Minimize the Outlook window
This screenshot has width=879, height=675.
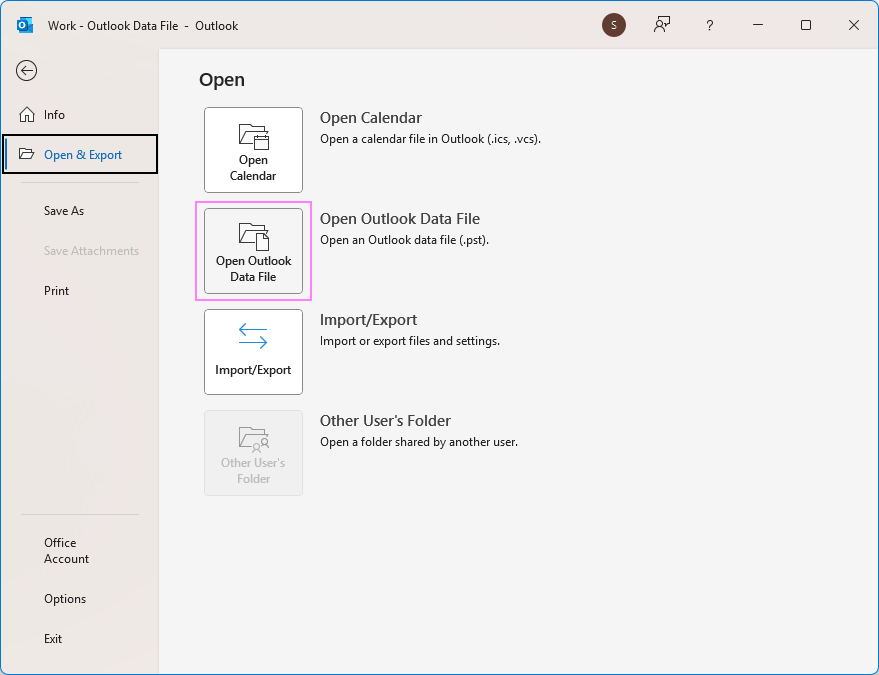tap(758, 25)
